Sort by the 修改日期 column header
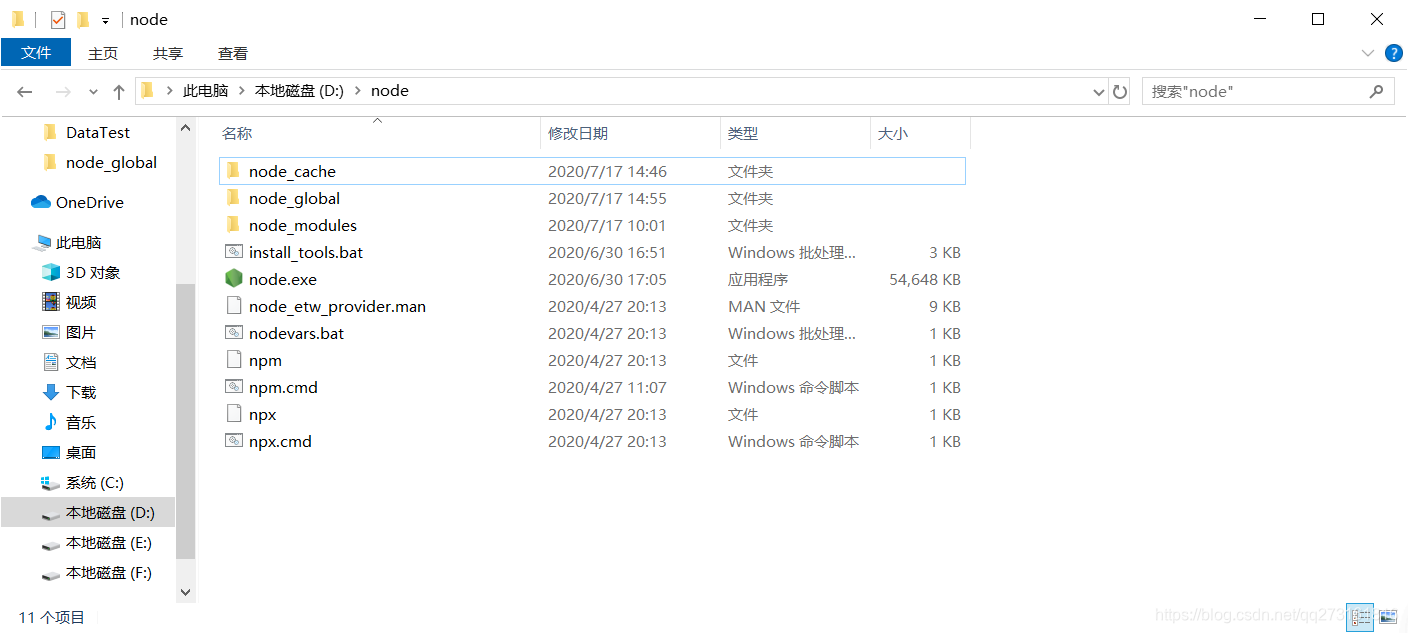 pyautogui.click(x=578, y=133)
